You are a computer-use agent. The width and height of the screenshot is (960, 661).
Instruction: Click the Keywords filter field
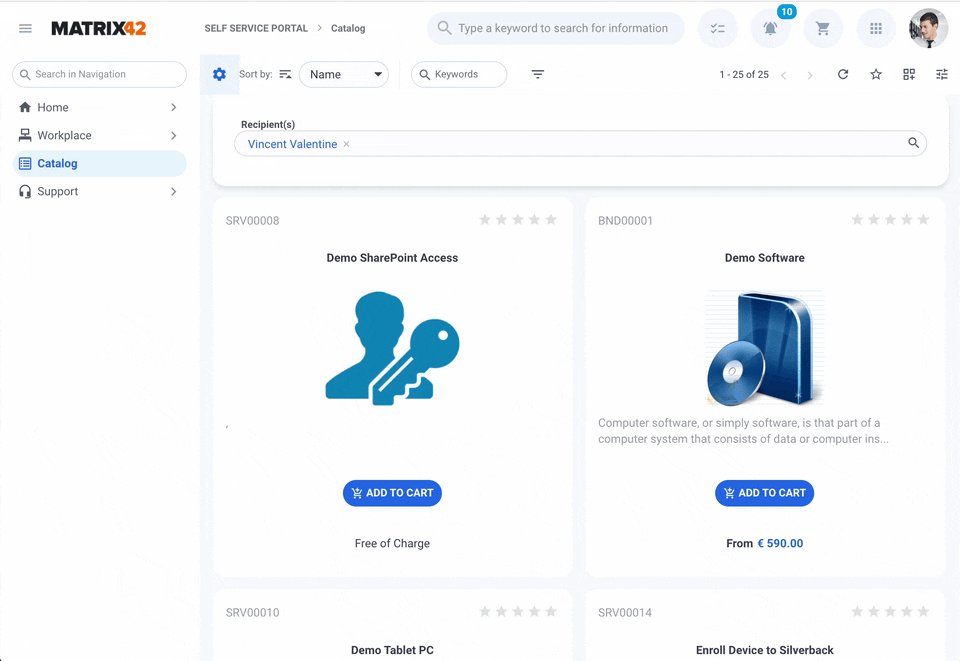[459, 74]
